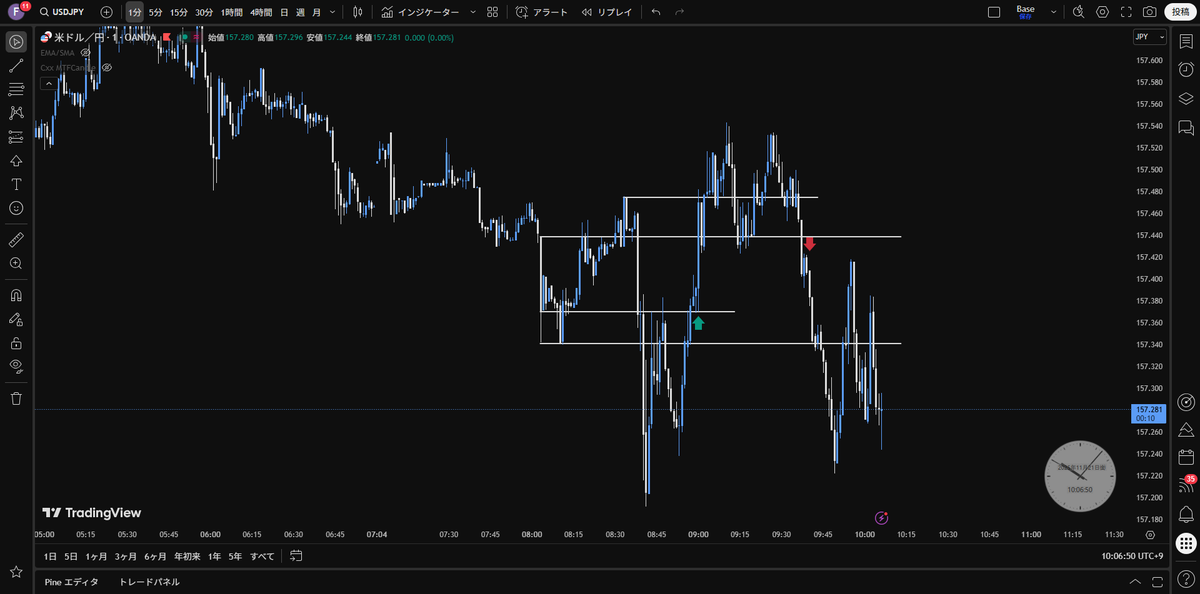Open the トレードパネル tab
Screen dimensions: 1200x594
[149, 581]
